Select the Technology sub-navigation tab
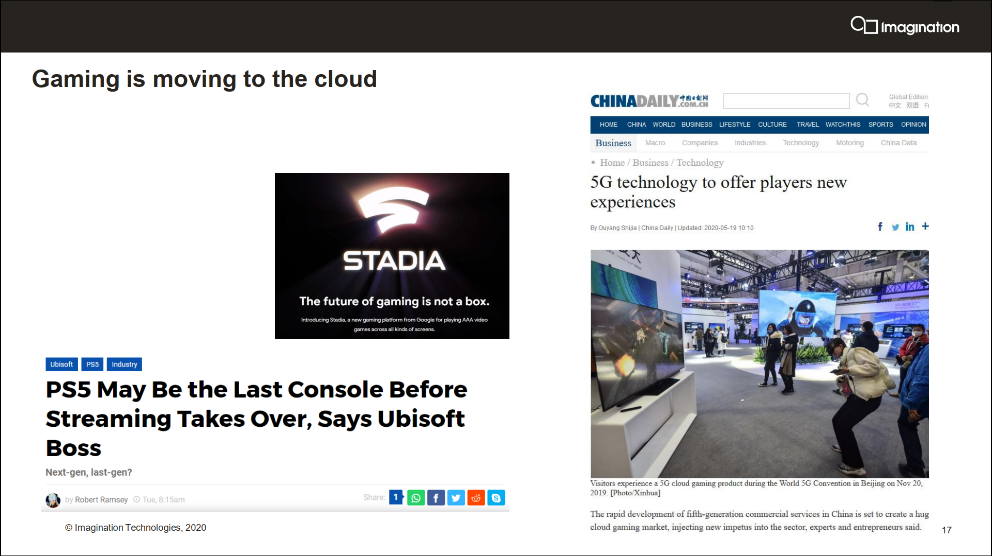The height and width of the screenshot is (556, 992). 801,143
